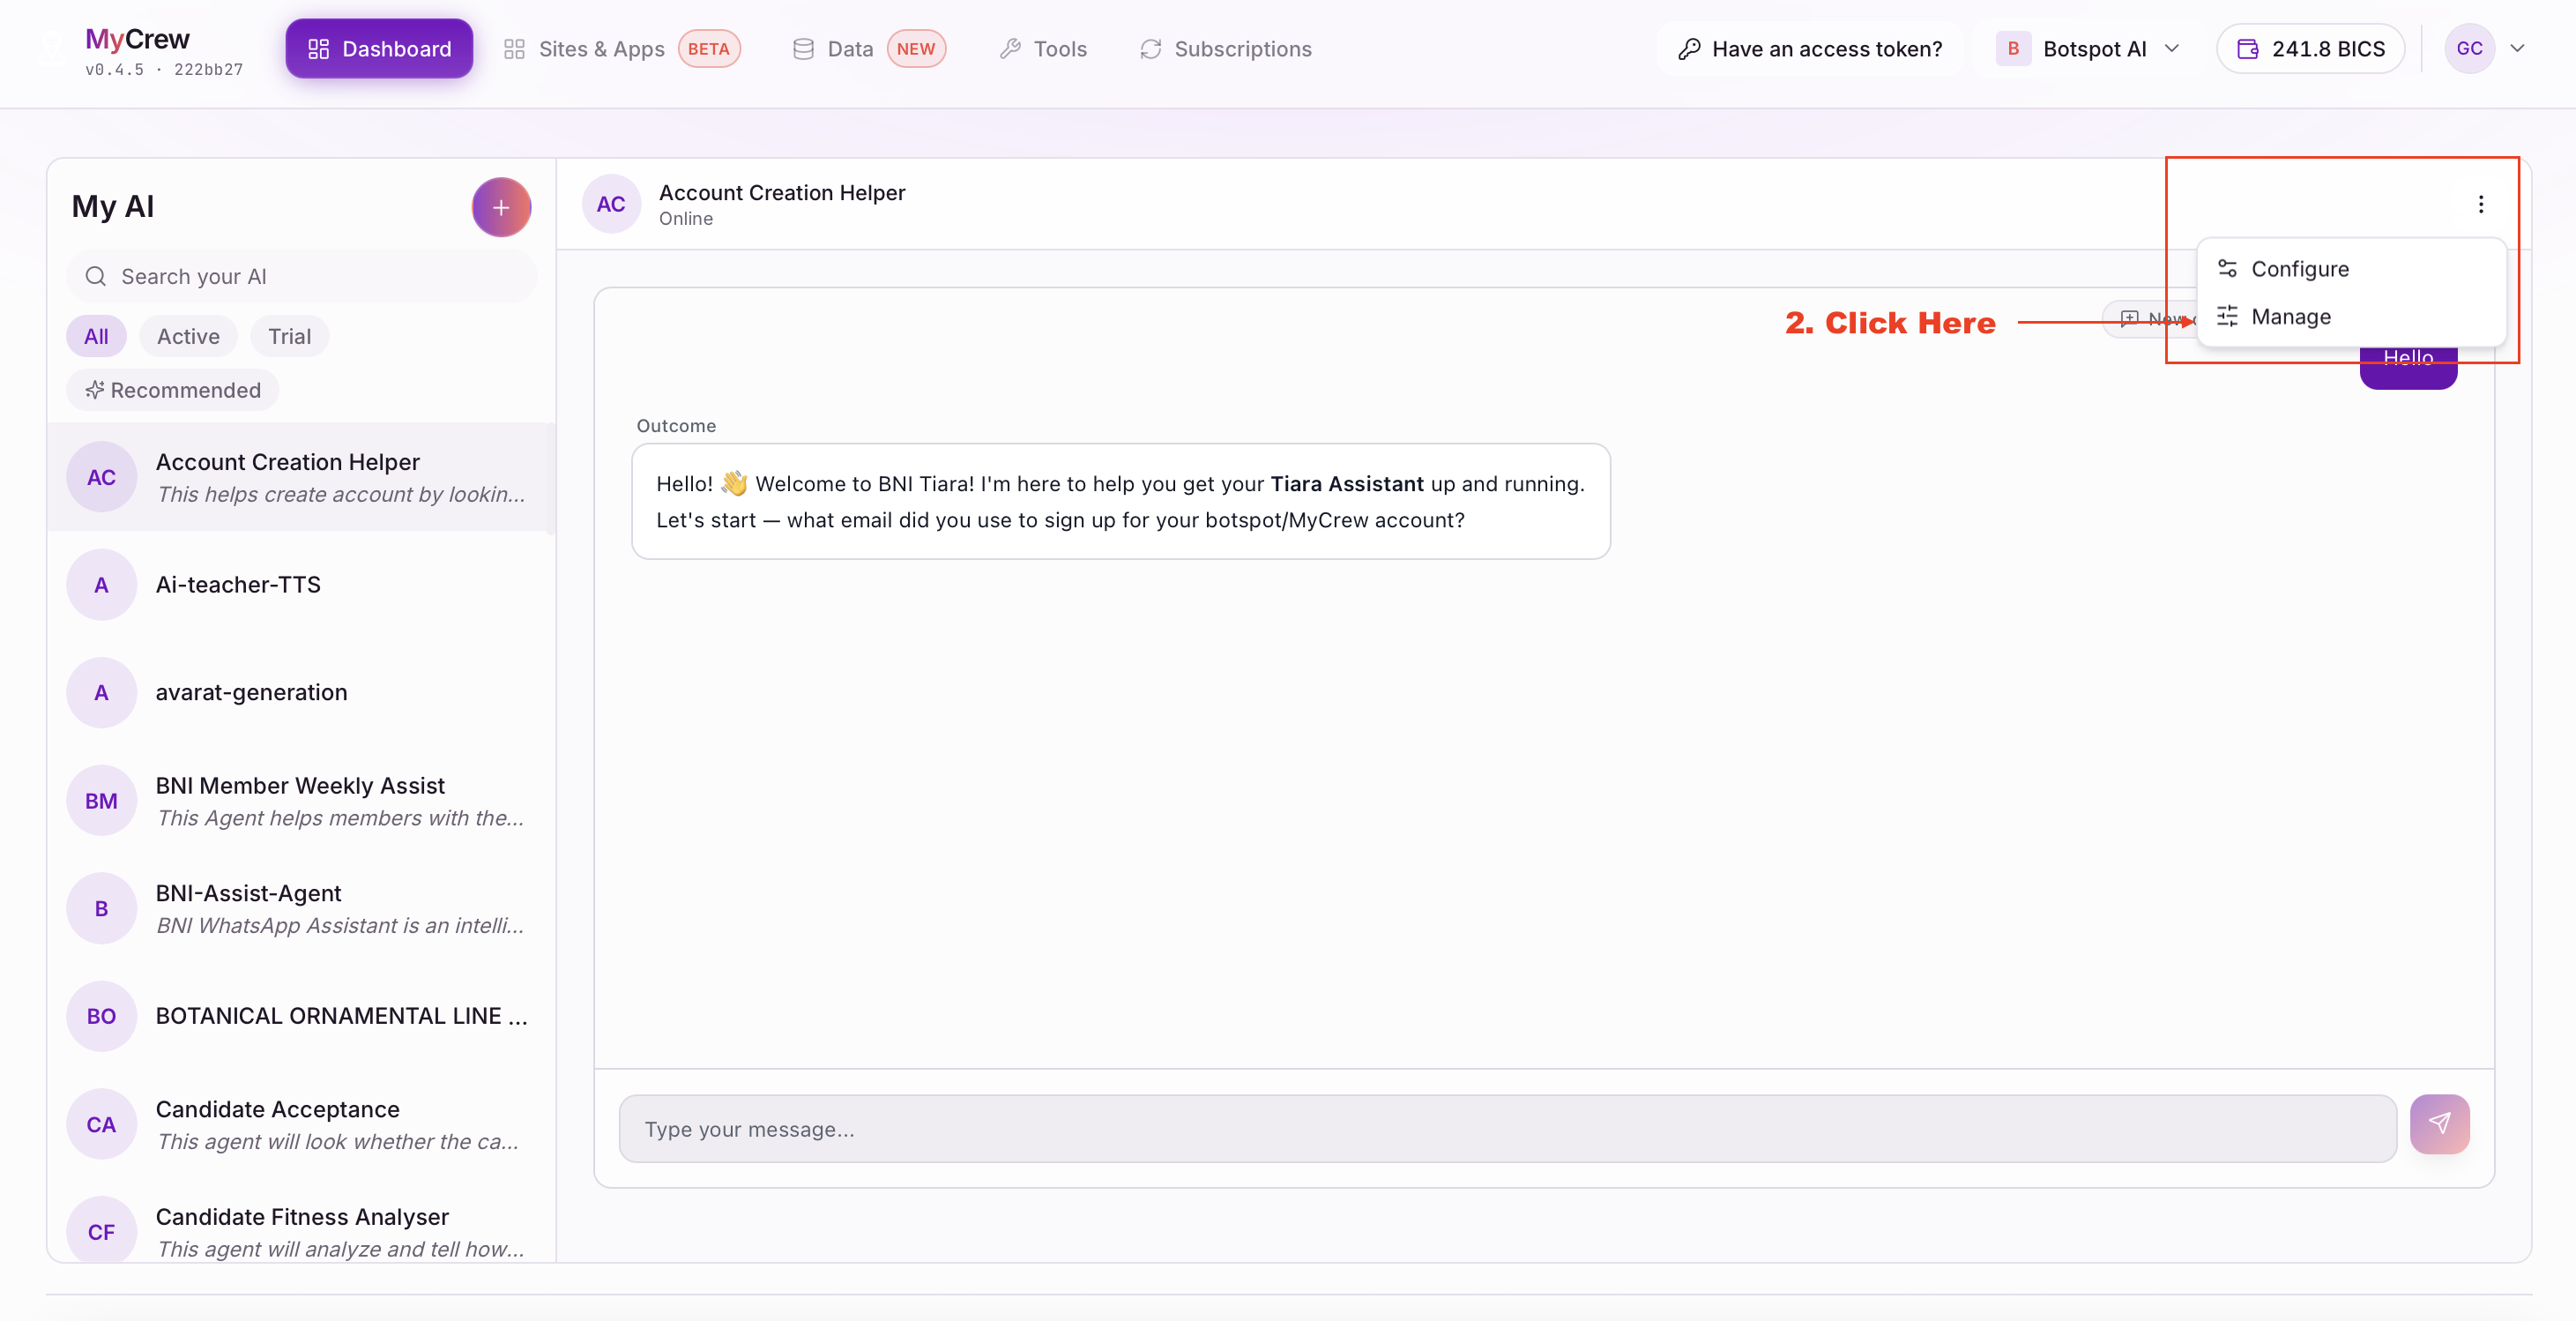Go to Sites & Apps

621,48
